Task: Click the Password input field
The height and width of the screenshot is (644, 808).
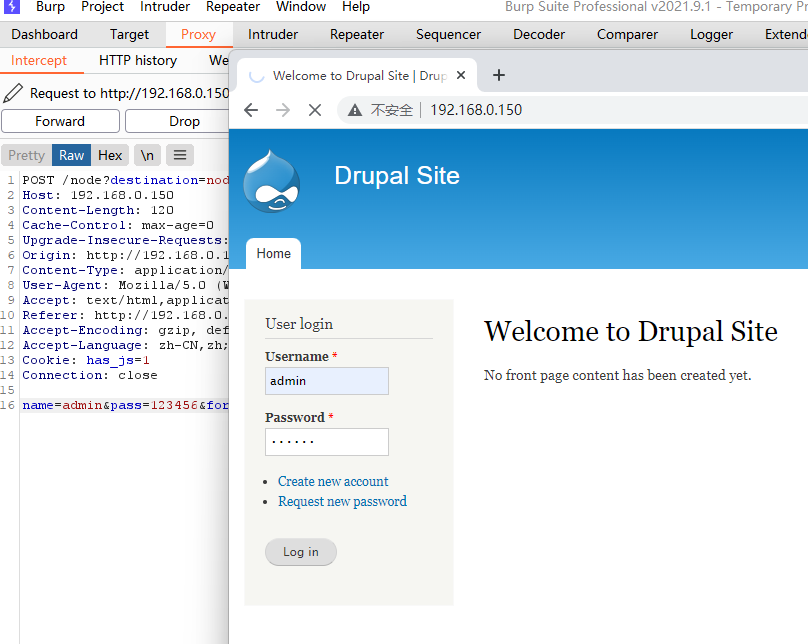Action: tap(327, 442)
